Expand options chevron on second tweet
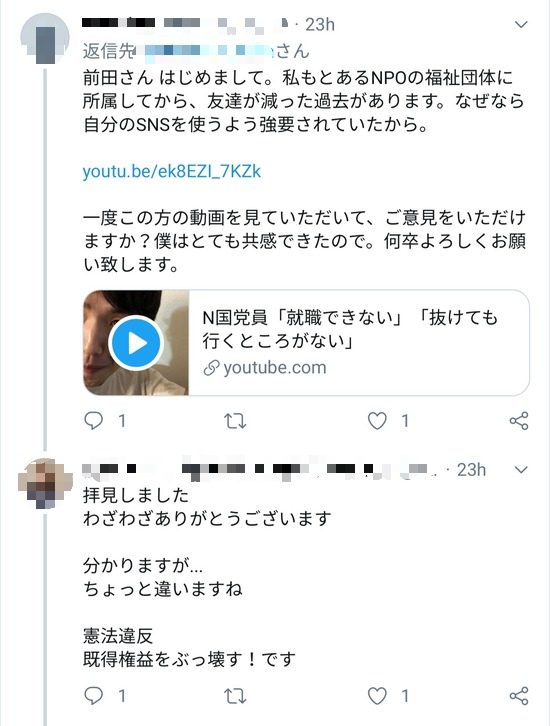 coord(521,470)
